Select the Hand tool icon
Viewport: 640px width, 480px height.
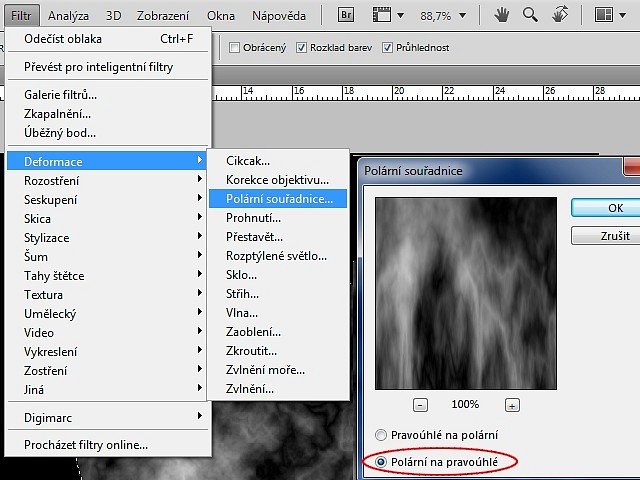(502, 16)
